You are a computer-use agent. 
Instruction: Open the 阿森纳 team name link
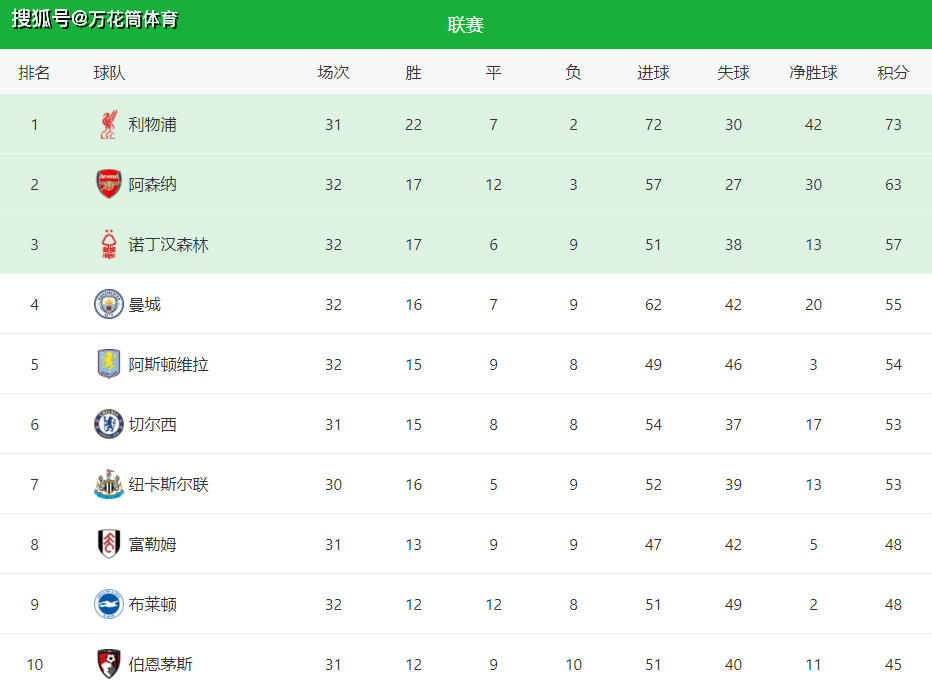[152, 185]
